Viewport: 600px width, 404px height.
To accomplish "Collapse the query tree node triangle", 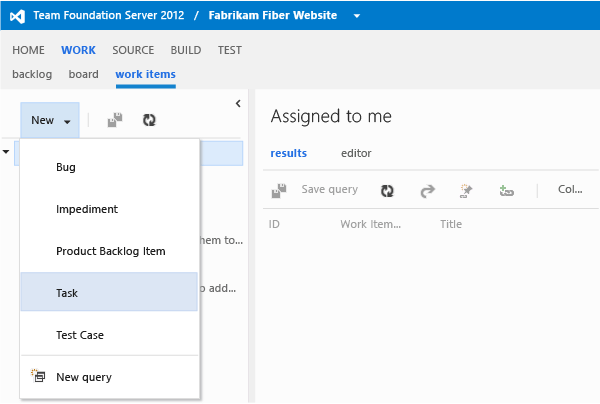I will 6,152.
